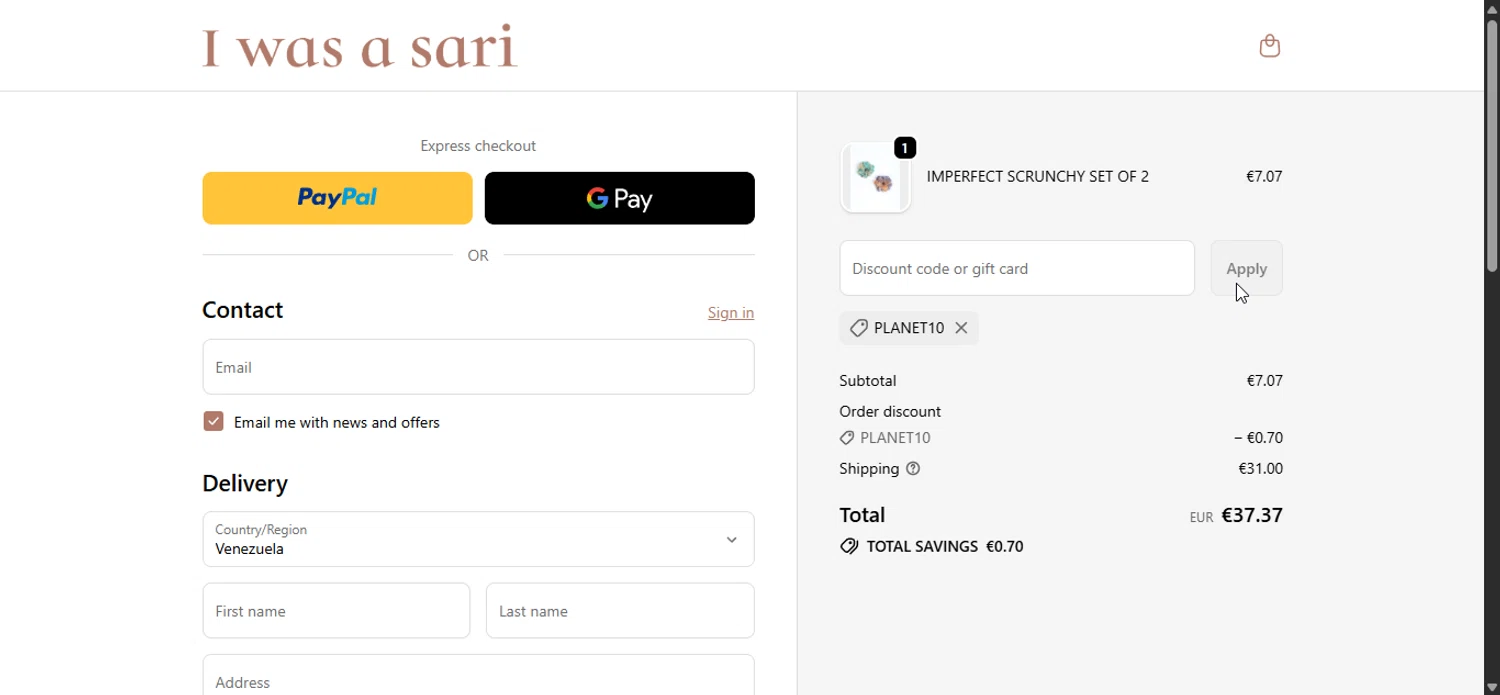Click the − €0.70 discount amount

pos(1258,438)
